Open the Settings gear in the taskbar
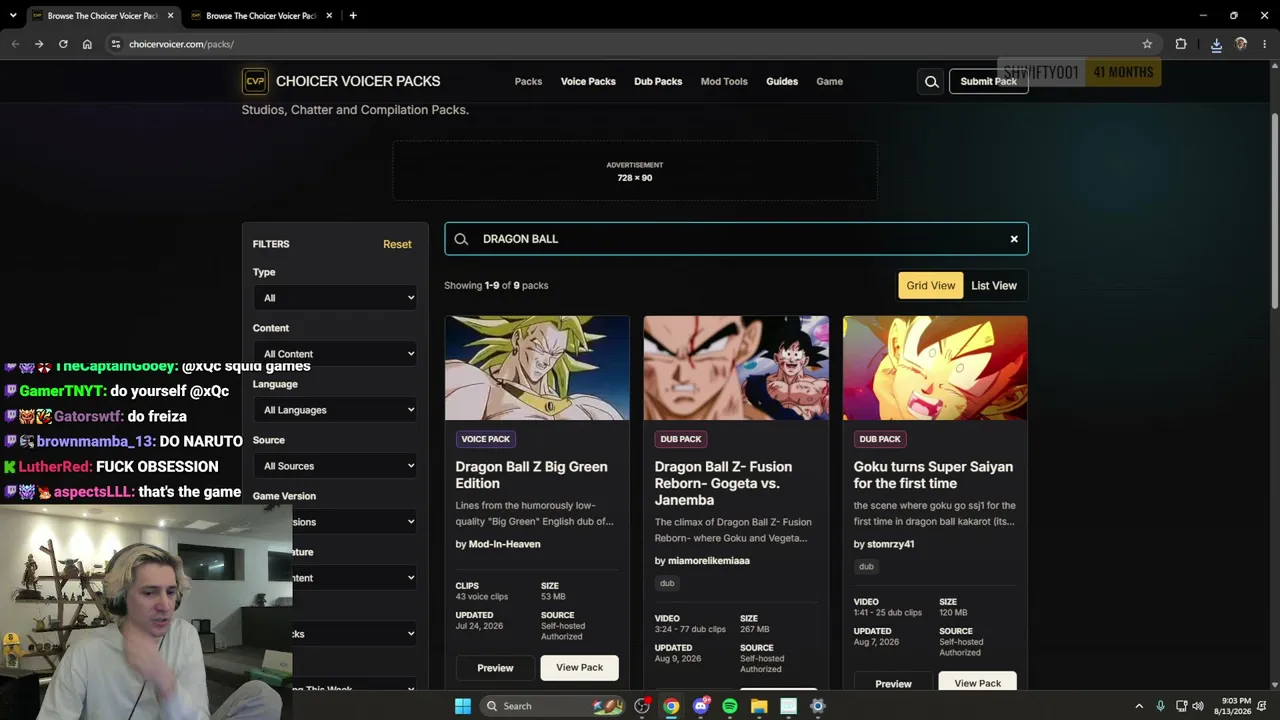The width and height of the screenshot is (1280, 720). tap(817, 706)
